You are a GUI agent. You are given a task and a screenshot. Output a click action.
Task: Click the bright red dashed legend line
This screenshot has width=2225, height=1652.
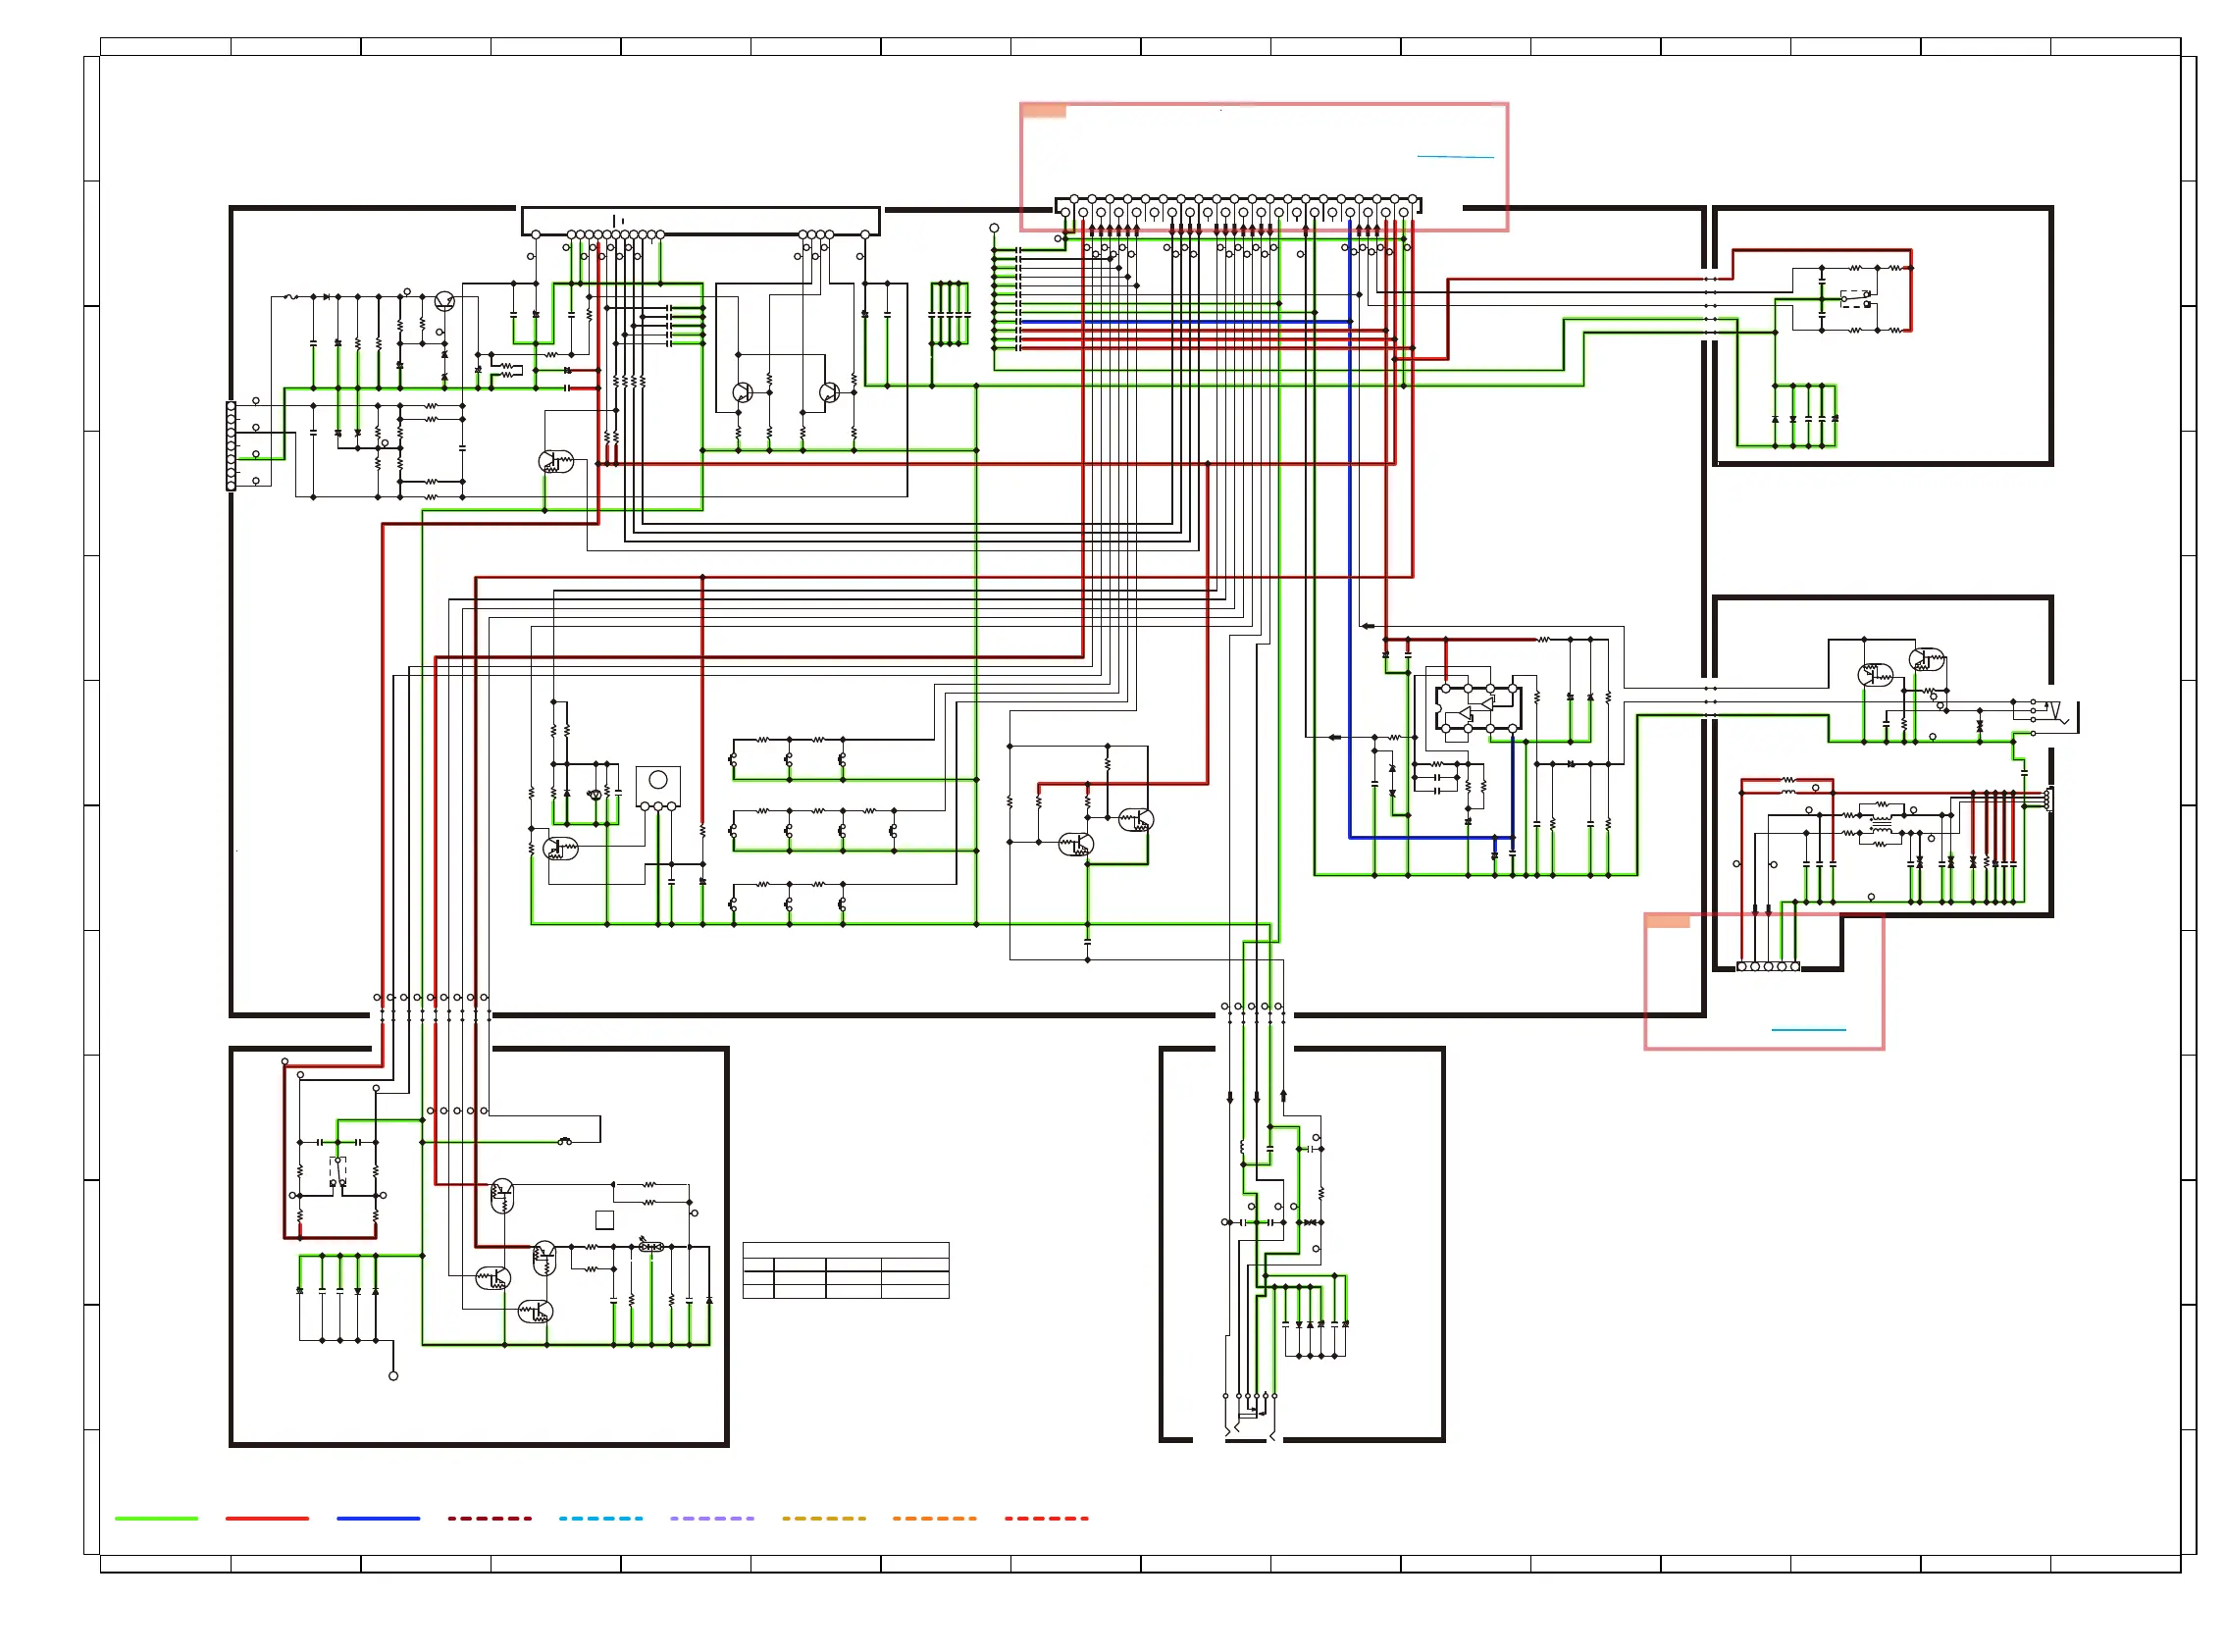1046,1518
